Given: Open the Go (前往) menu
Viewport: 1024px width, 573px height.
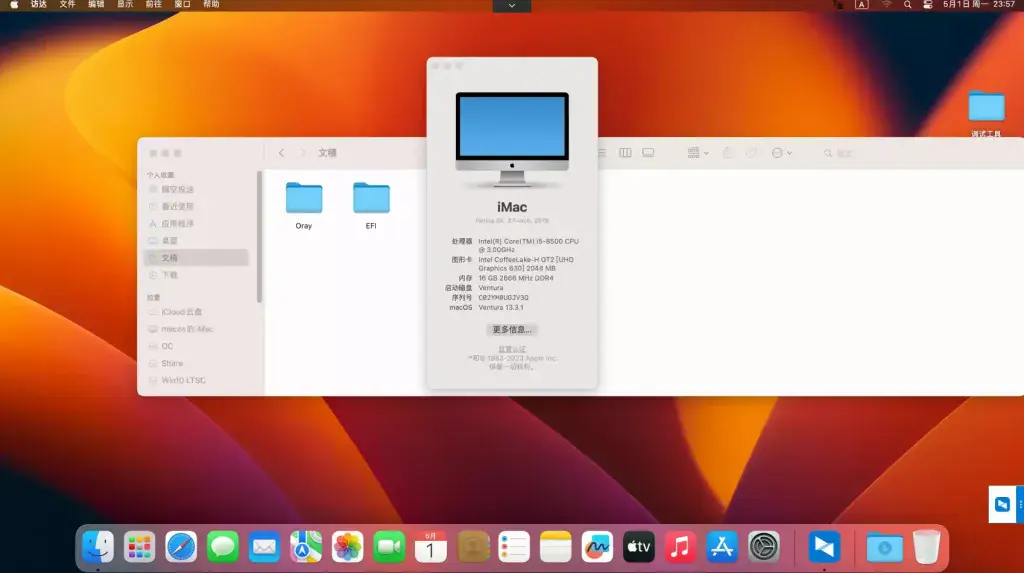Looking at the screenshot, I should click(x=153, y=5).
